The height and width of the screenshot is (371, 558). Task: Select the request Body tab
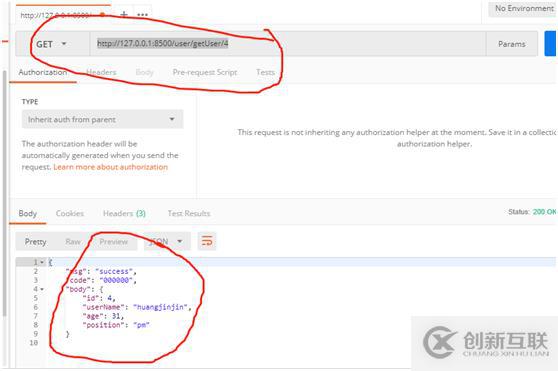(144, 72)
